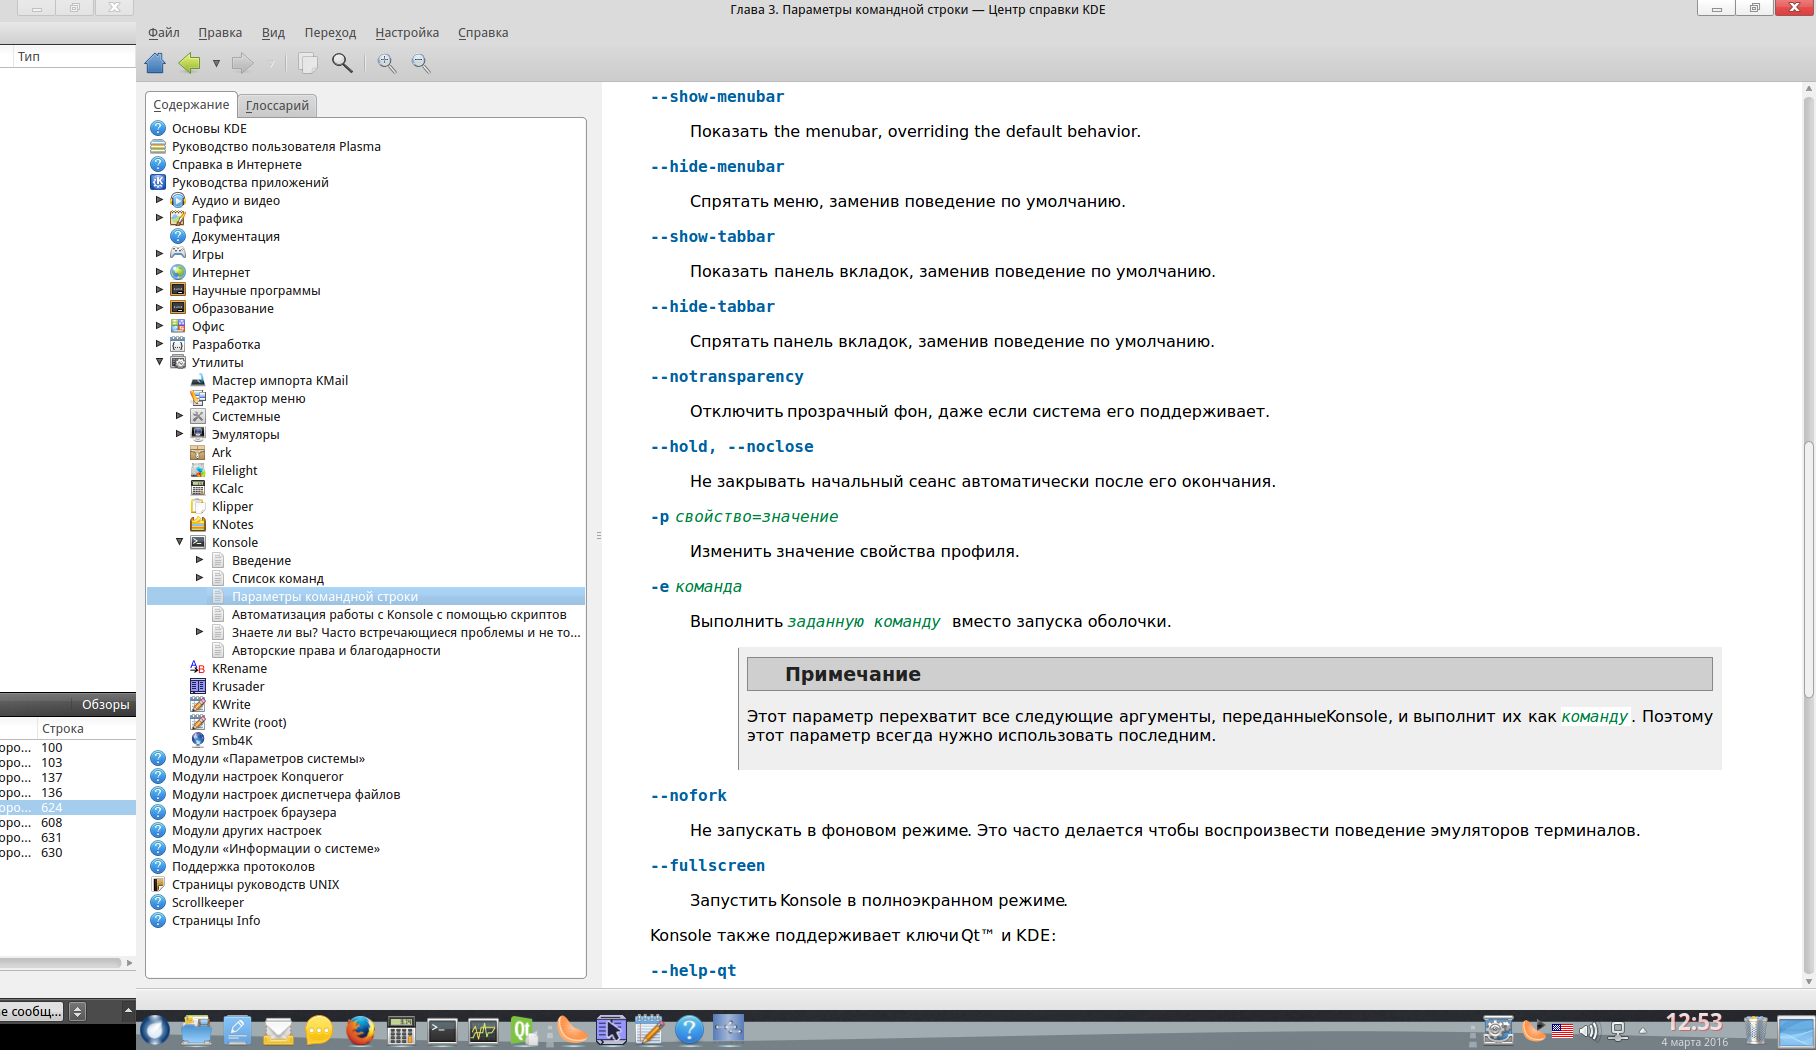Select KCalc in the contents tree

coord(227,488)
